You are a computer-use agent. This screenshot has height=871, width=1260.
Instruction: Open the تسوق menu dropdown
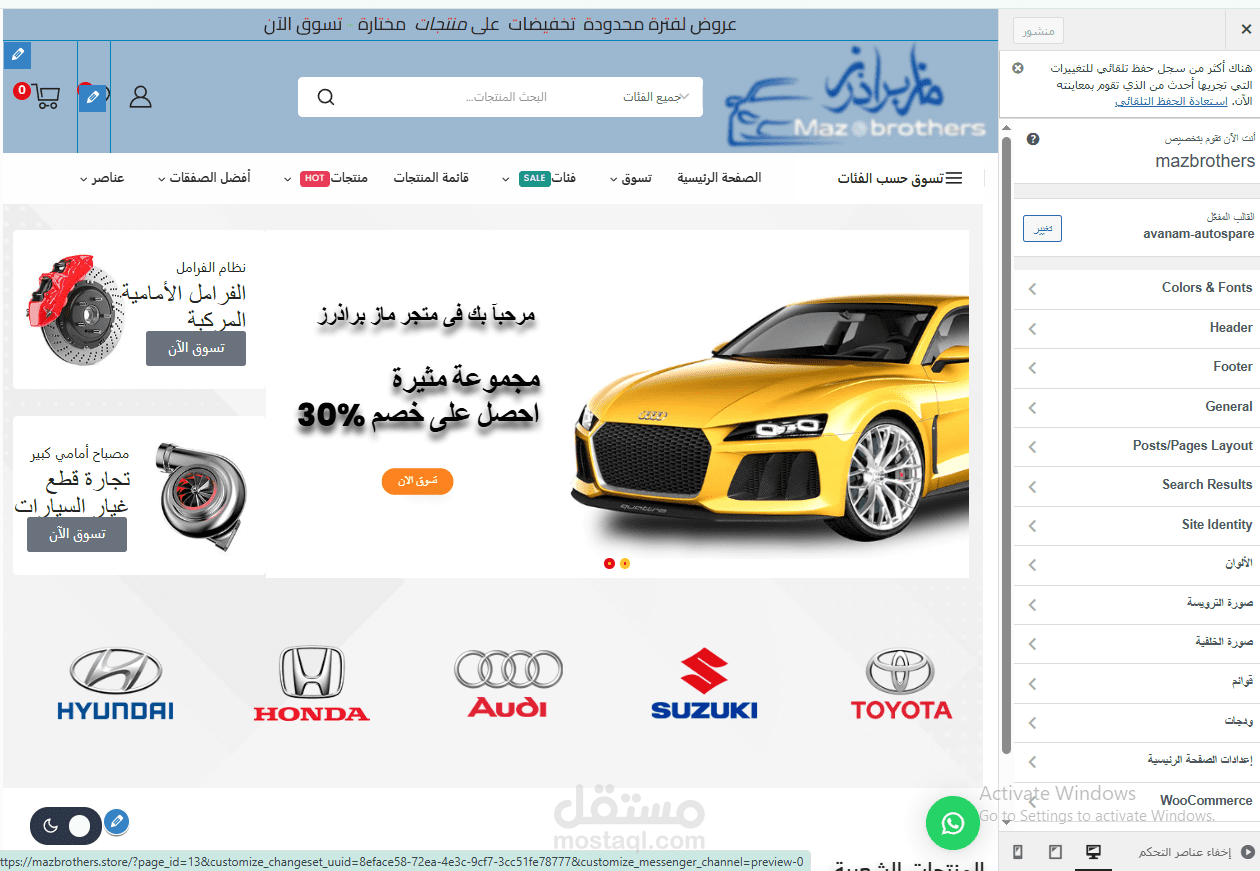629,178
